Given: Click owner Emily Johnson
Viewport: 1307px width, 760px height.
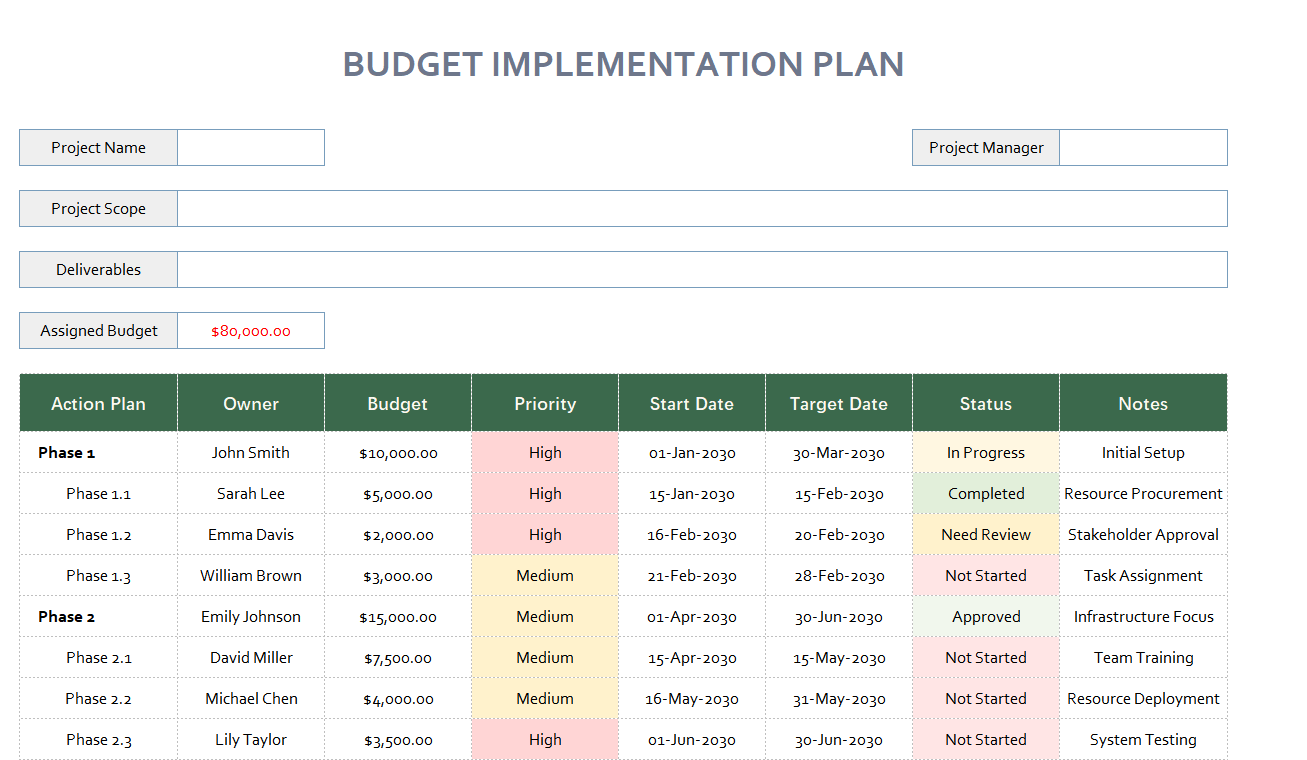Looking at the screenshot, I should (x=251, y=616).
